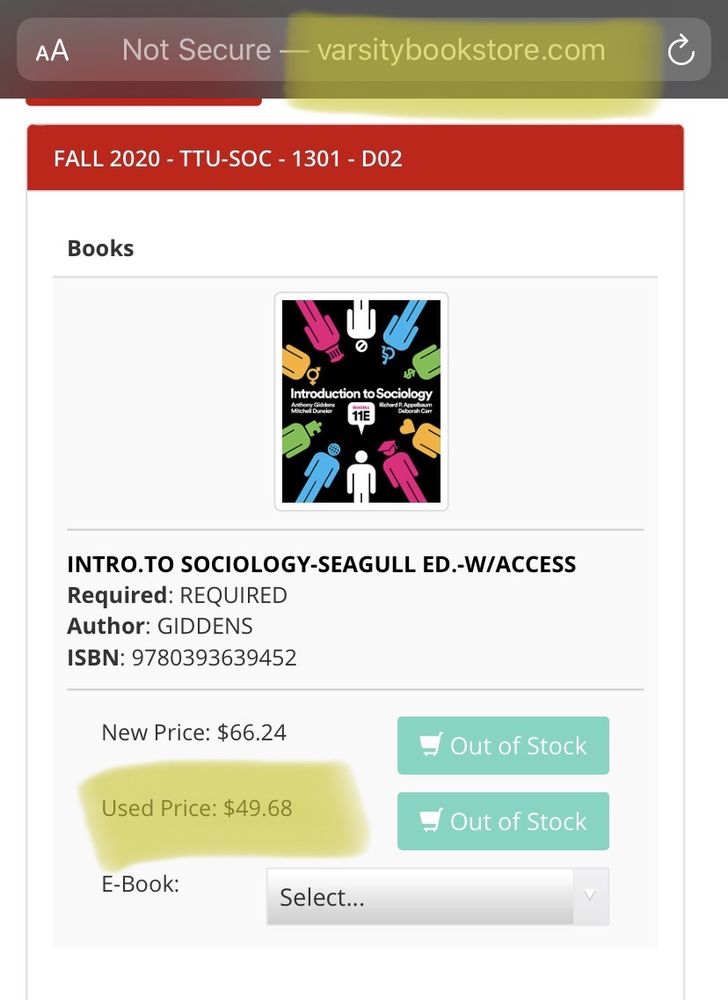Open the E-Book Select dropdown
The height and width of the screenshot is (1000, 728).
click(x=420, y=897)
